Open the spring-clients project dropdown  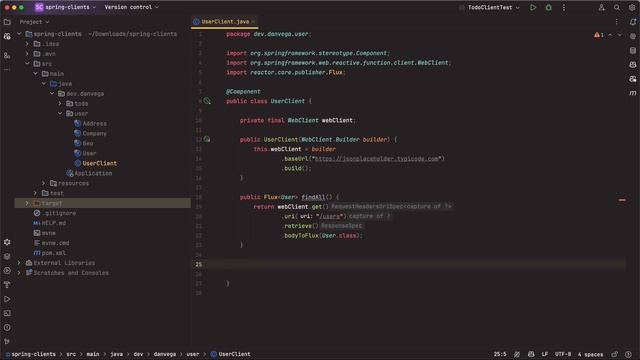(66, 7)
